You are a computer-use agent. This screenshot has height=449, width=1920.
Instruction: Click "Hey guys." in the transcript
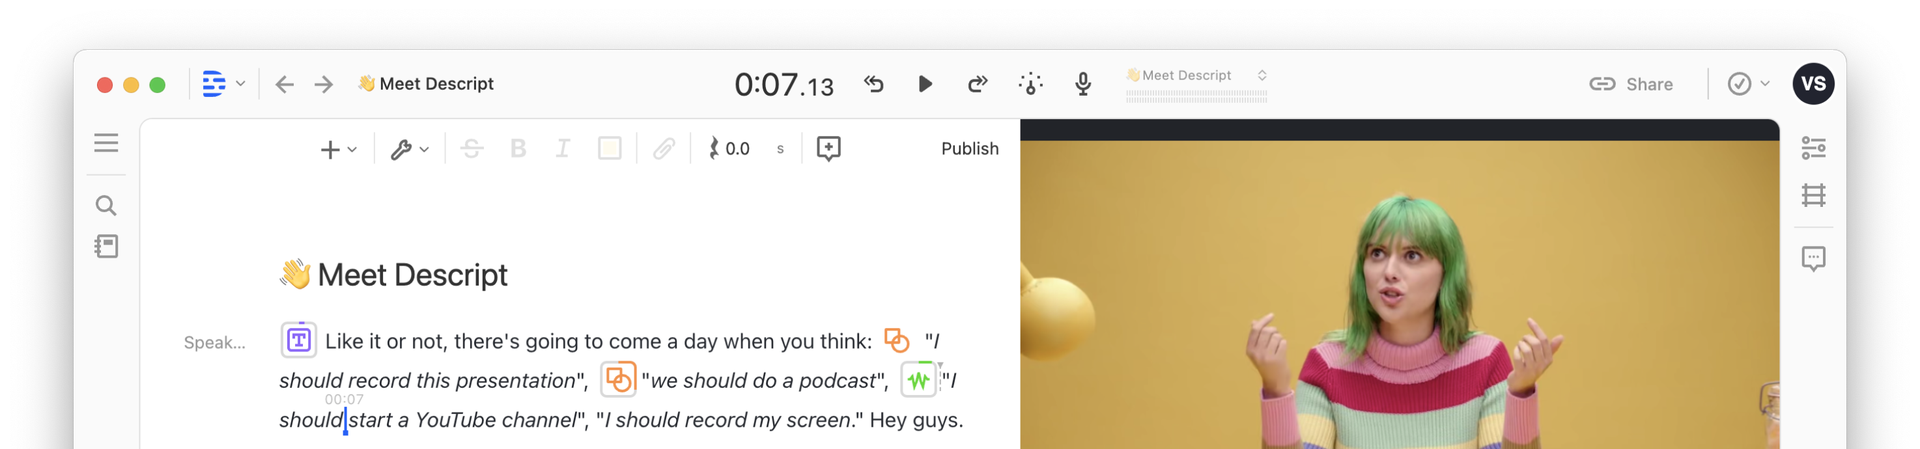point(916,420)
